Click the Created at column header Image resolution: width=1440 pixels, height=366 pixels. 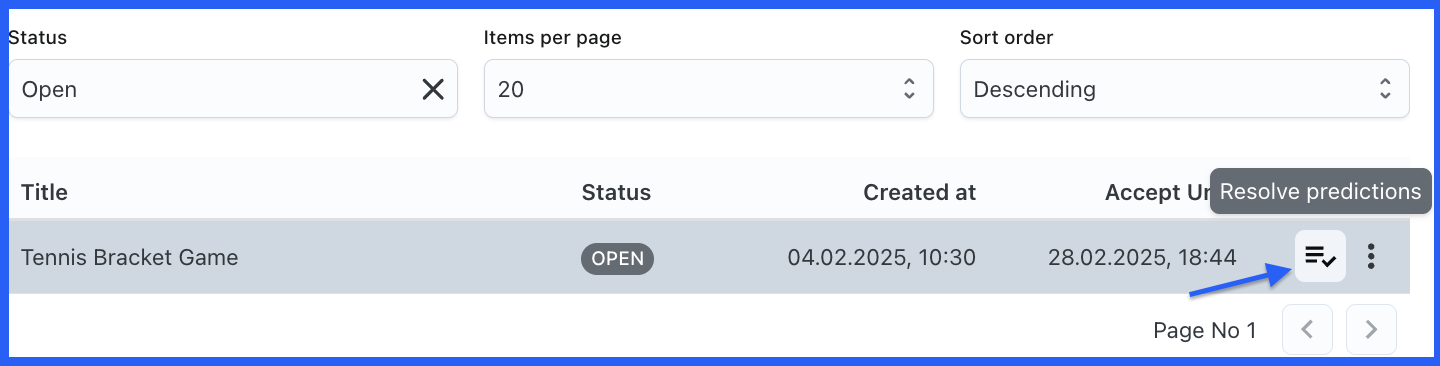pos(920,192)
